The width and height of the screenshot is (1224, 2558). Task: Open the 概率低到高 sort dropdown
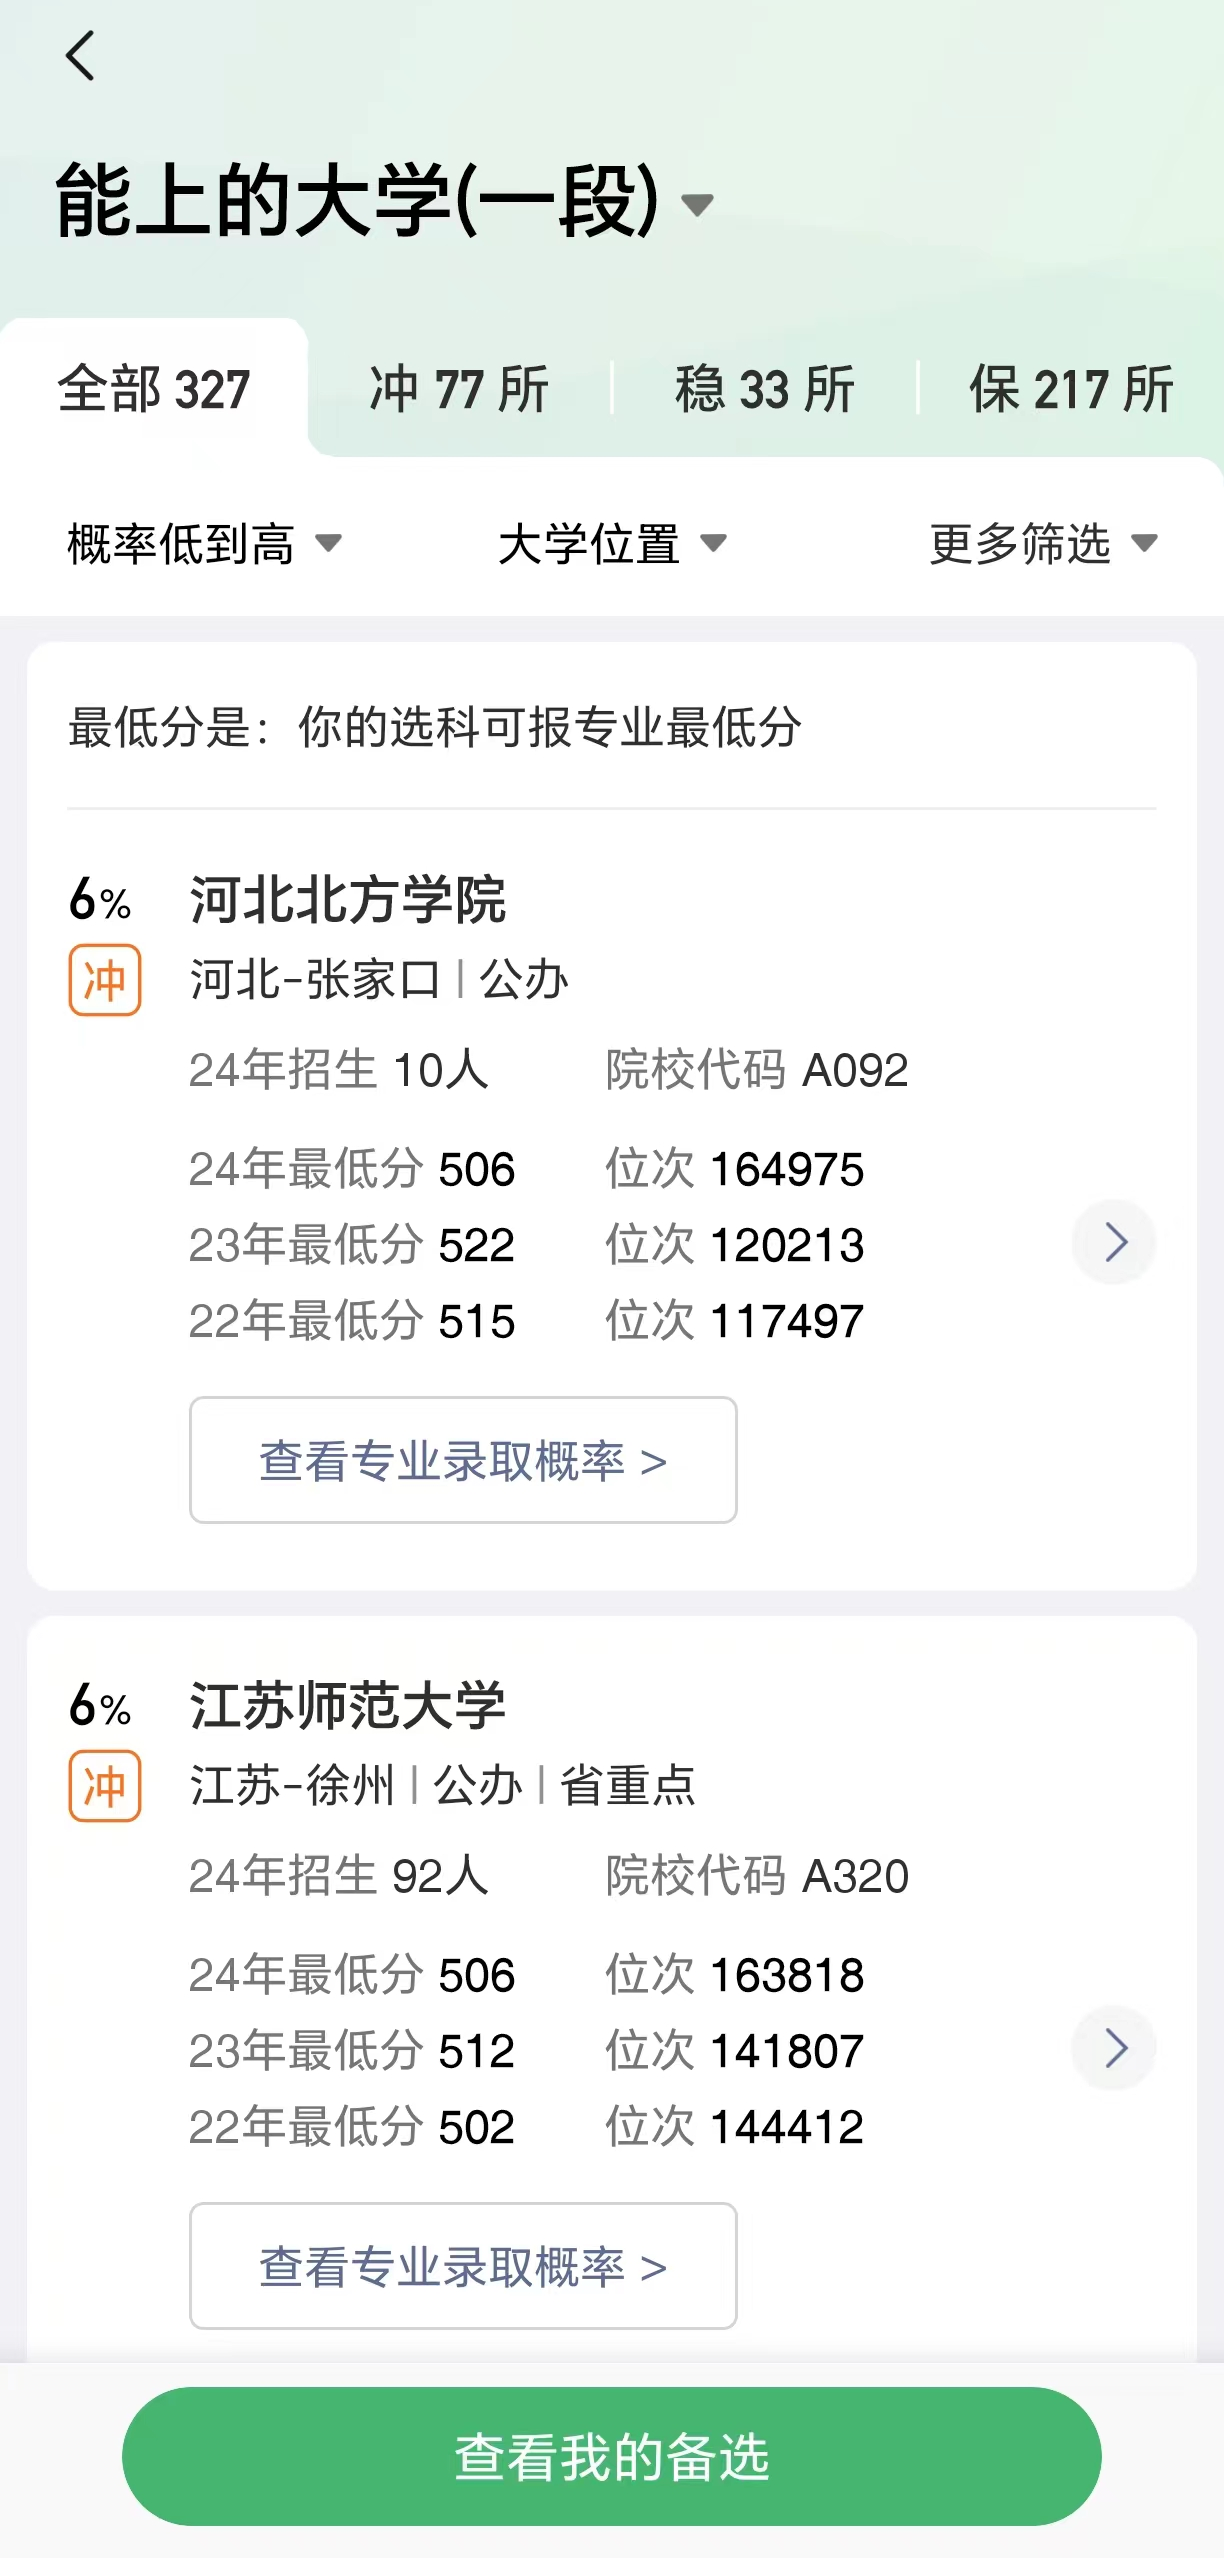[x=204, y=544]
